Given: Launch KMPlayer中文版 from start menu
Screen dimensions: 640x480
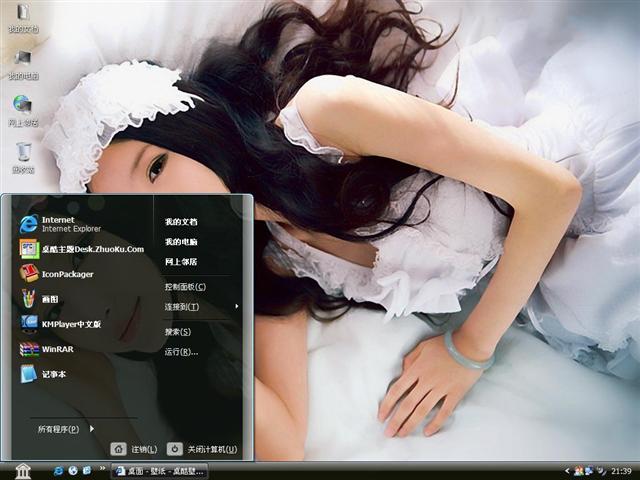Looking at the screenshot, I should [60, 324].
